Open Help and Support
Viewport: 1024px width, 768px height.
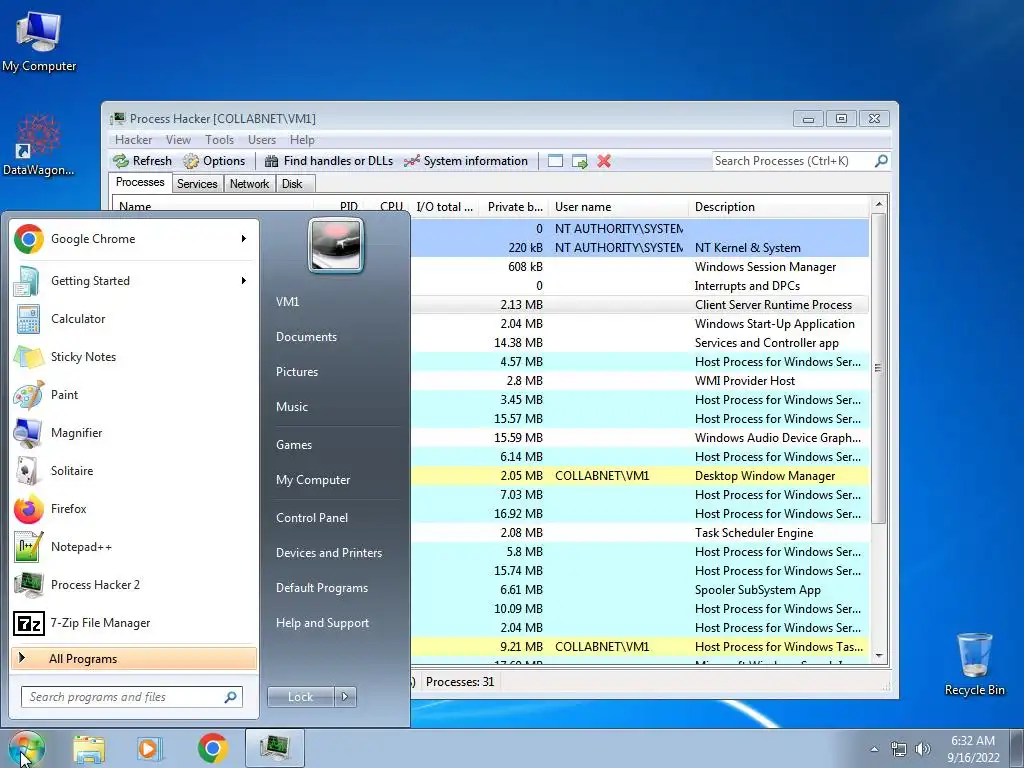(x=323, y=623)
